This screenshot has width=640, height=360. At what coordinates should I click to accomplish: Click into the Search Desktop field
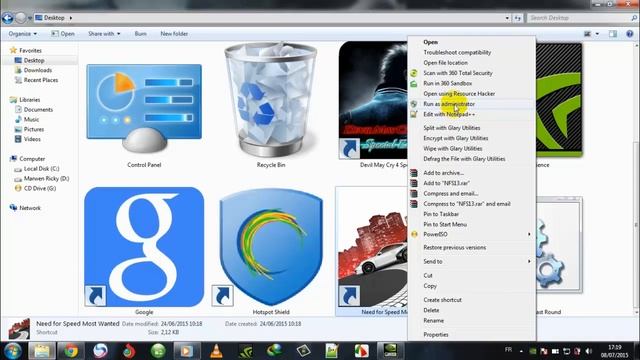pyautogui.click(x=582, y=18)
